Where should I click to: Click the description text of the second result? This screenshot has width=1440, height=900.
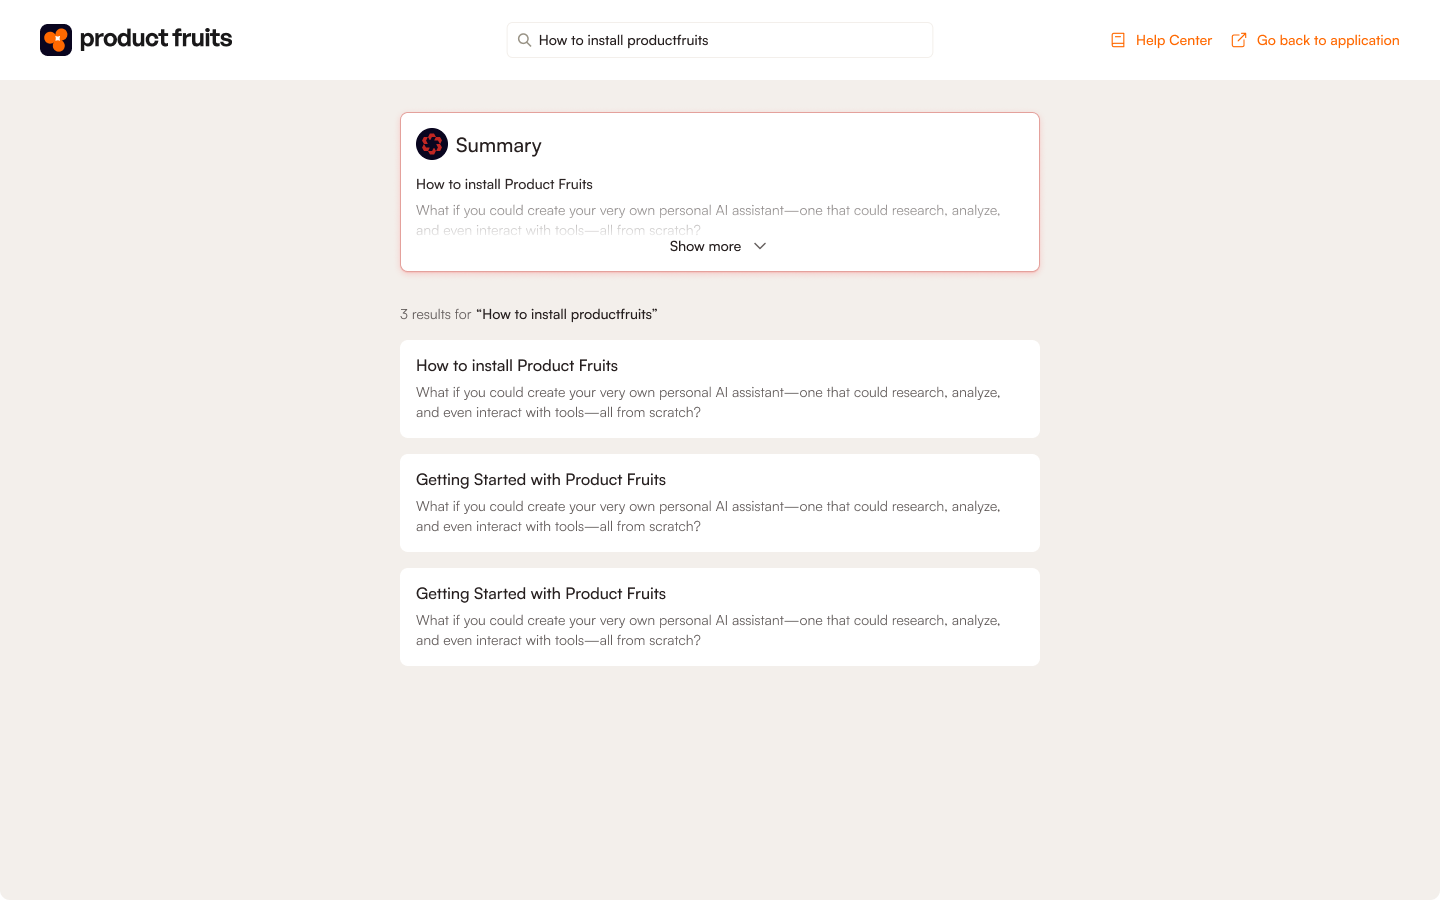[708, 516]
